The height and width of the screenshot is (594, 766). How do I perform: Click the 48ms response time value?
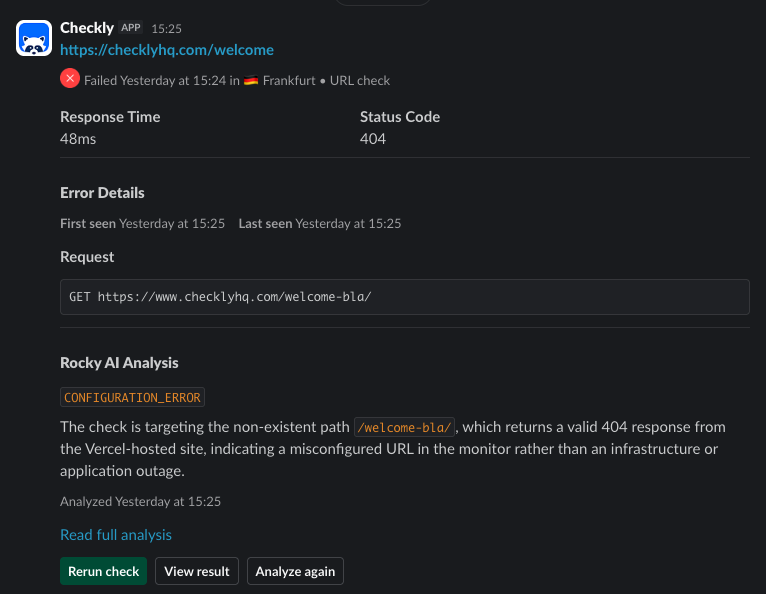pos(78,139)
